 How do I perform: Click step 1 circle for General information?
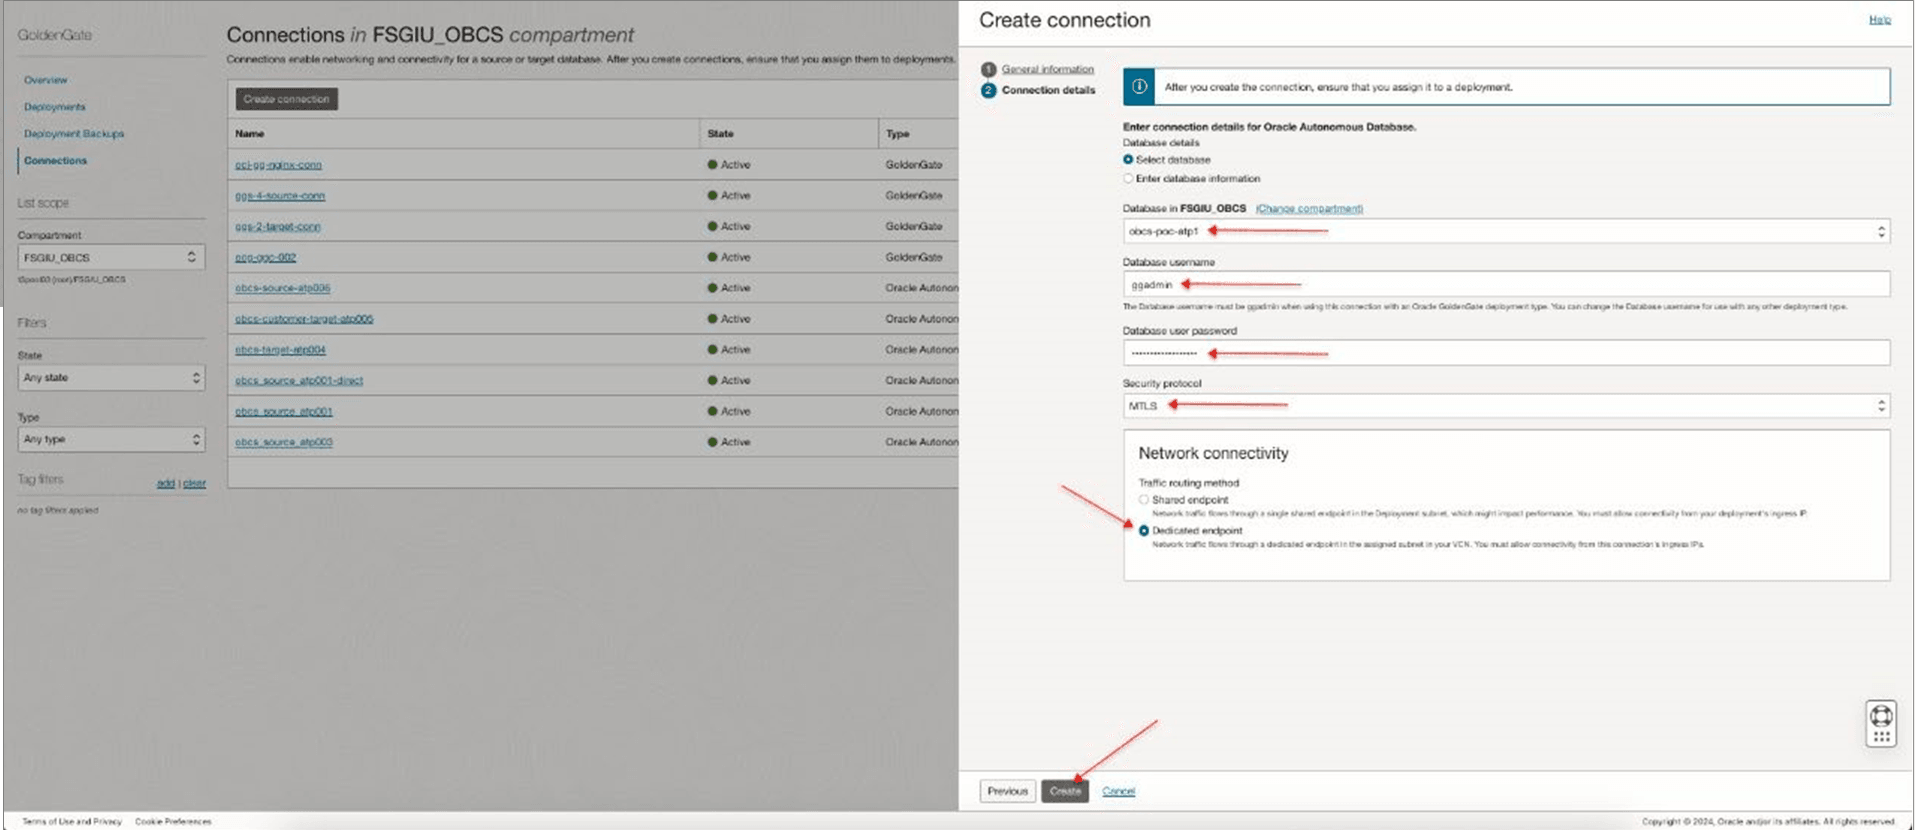click(988, 69)
